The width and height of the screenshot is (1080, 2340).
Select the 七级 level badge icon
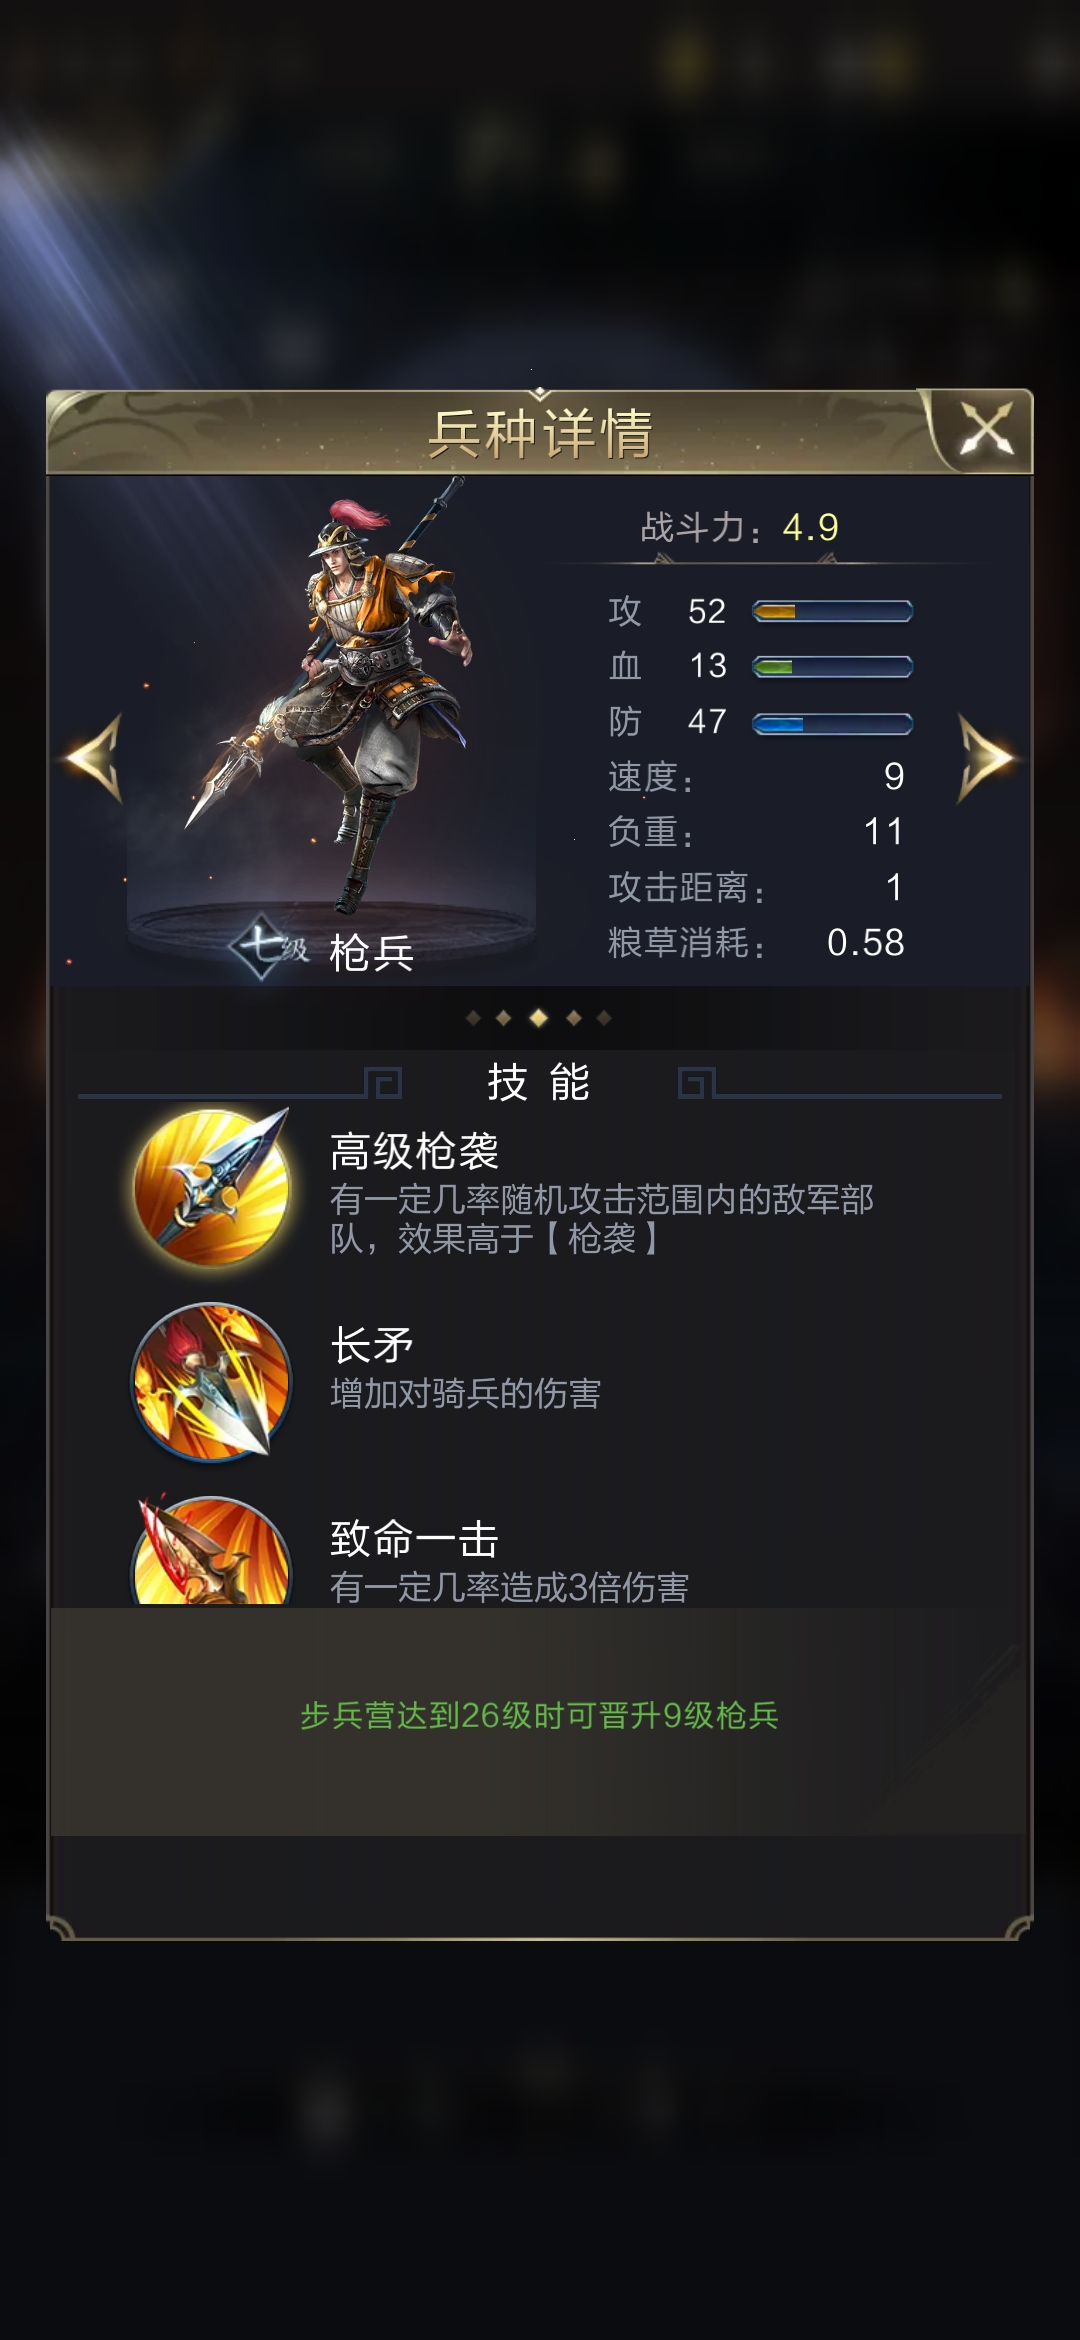(x=268, y=946)
